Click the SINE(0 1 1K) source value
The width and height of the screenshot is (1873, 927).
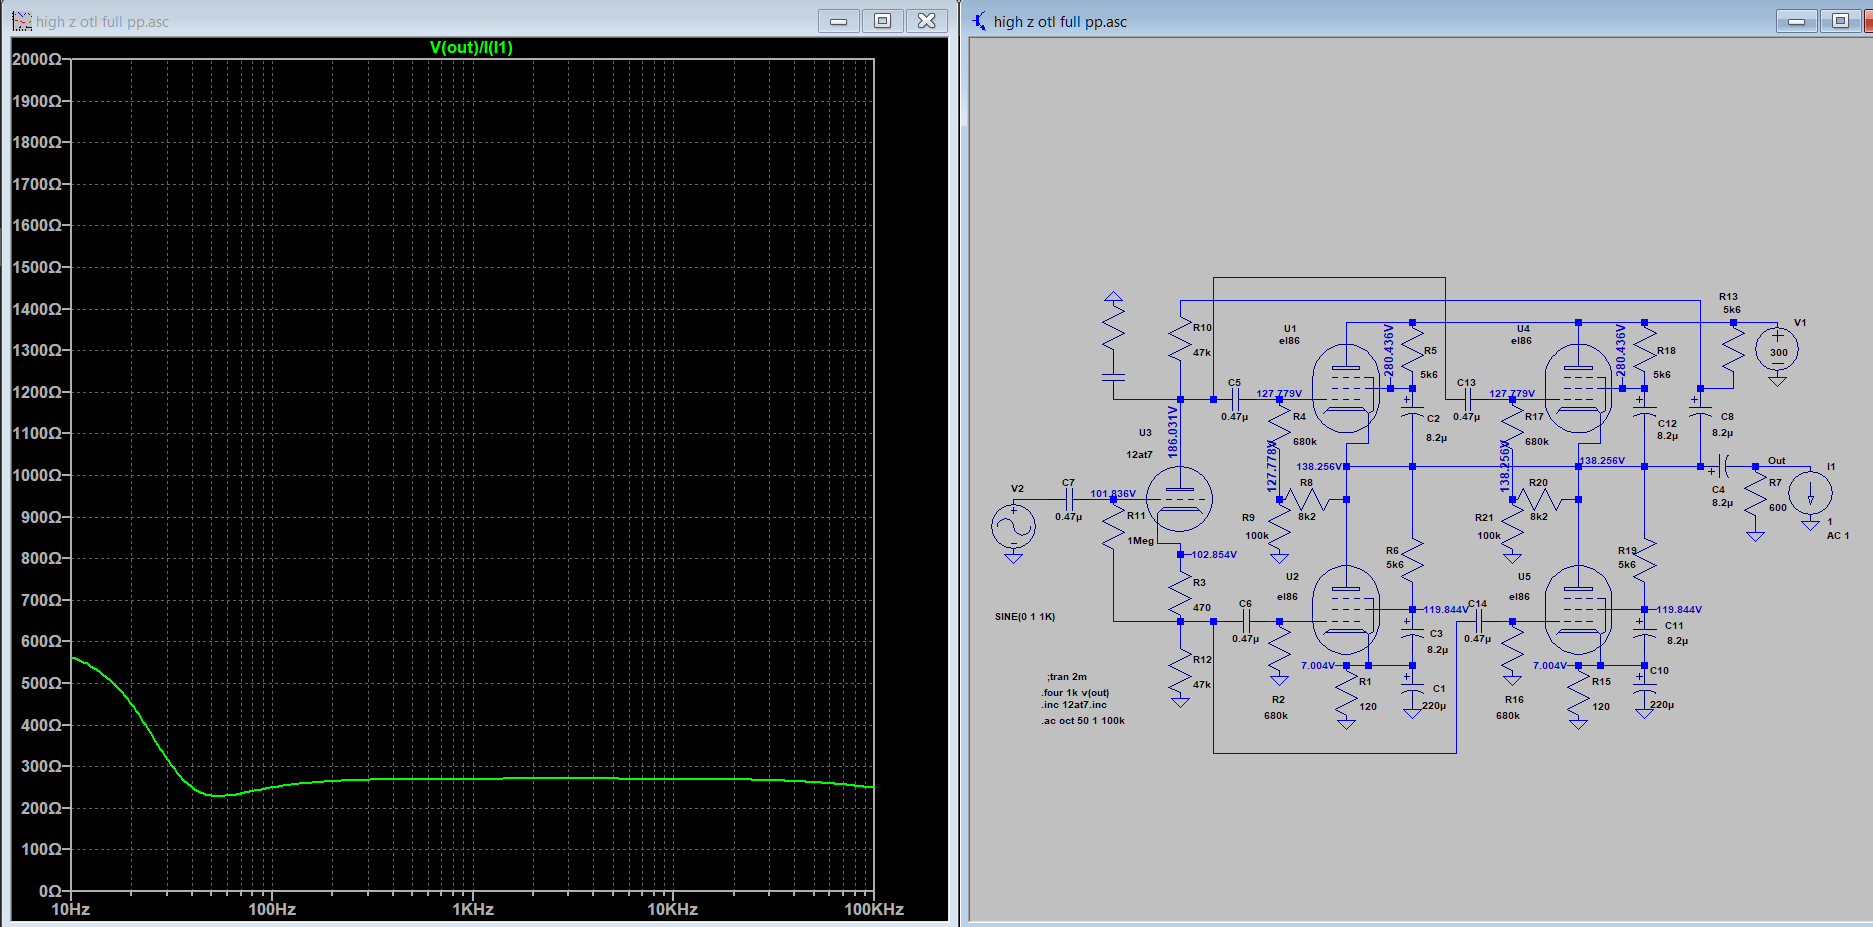pos(1025,617)
